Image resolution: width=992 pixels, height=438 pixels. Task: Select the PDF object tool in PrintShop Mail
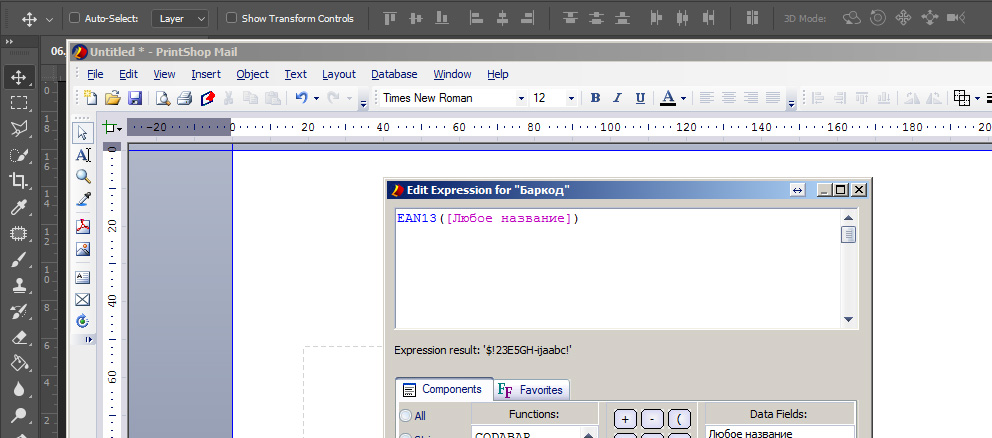click(83, 227)
